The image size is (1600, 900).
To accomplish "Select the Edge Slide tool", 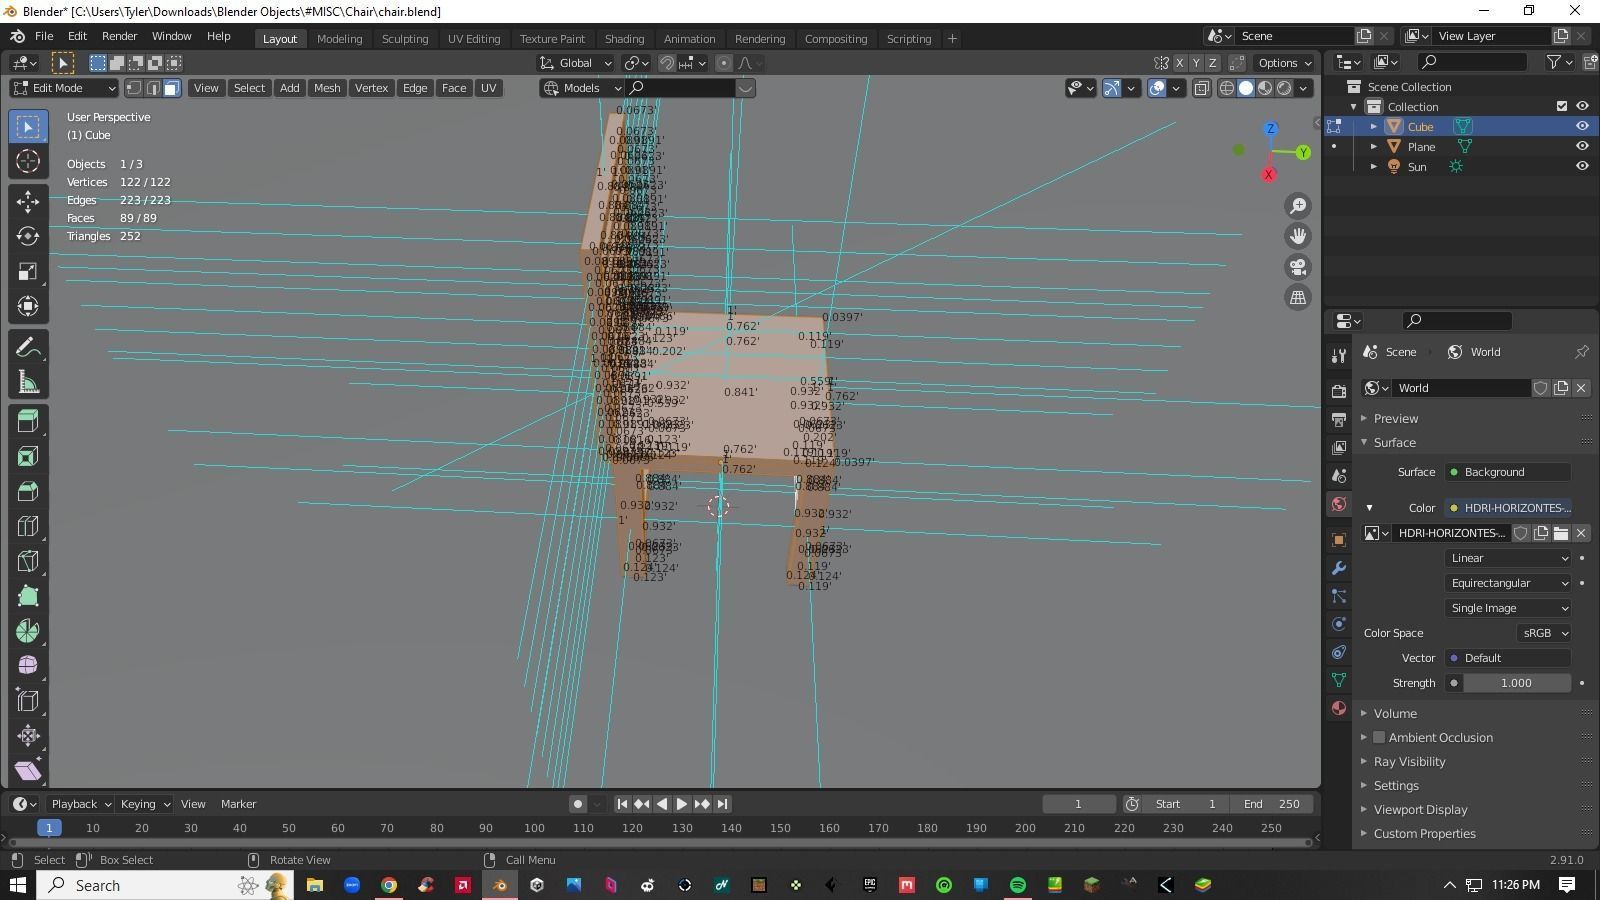I will (28, 701).
